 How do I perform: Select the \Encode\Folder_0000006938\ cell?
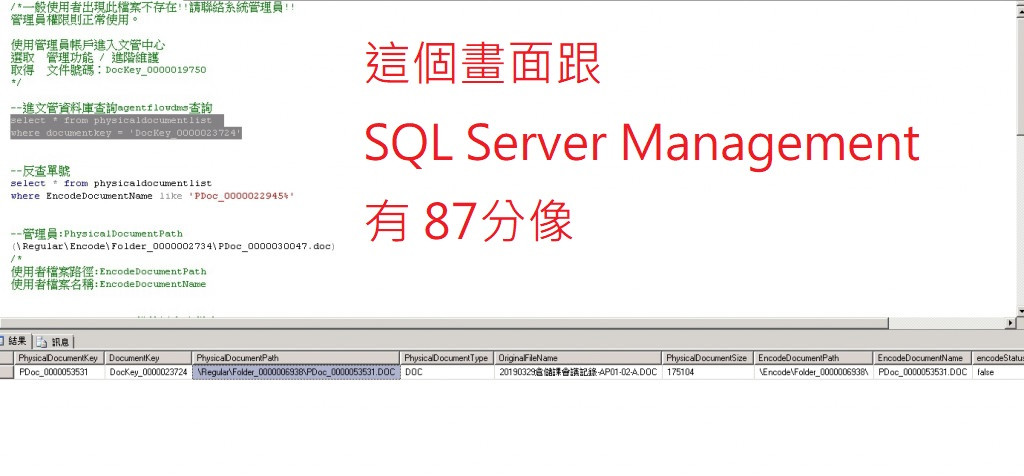pyautogui.click(x=814, y=372)
